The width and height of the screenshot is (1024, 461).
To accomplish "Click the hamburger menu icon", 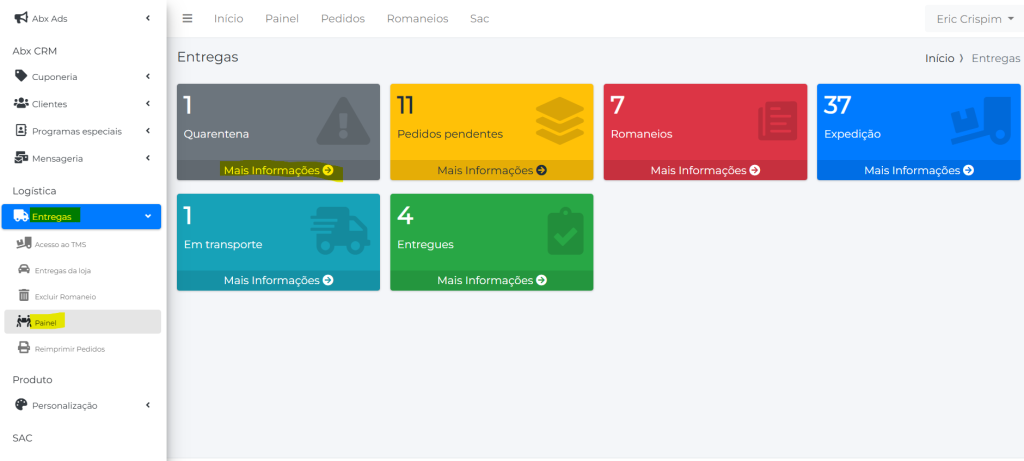I will [x=187, y=19].
